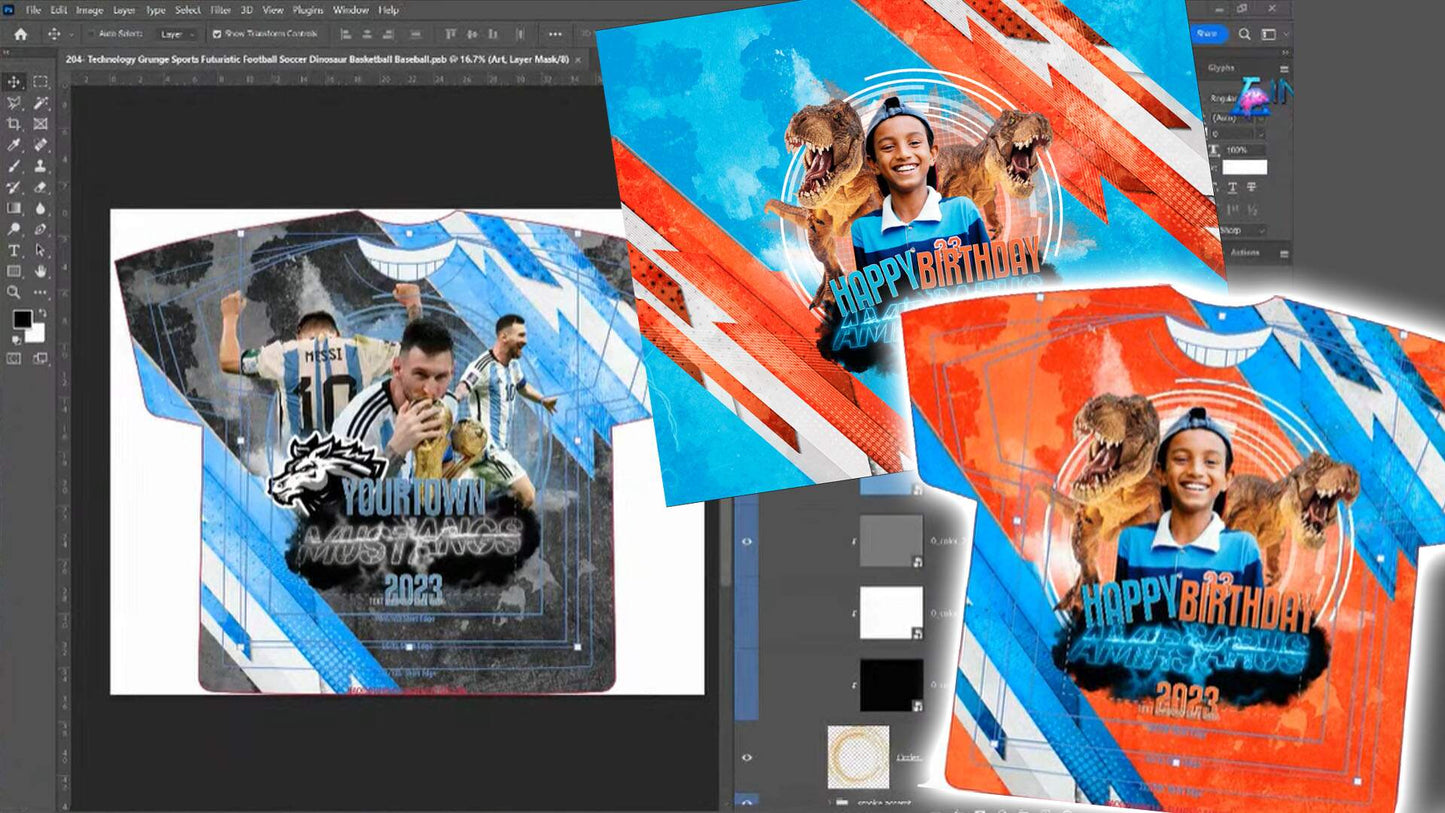This screenshot has height=813, width=1445.
Task: Click the search magnifier icon near Share
Action: (1245, 34)
